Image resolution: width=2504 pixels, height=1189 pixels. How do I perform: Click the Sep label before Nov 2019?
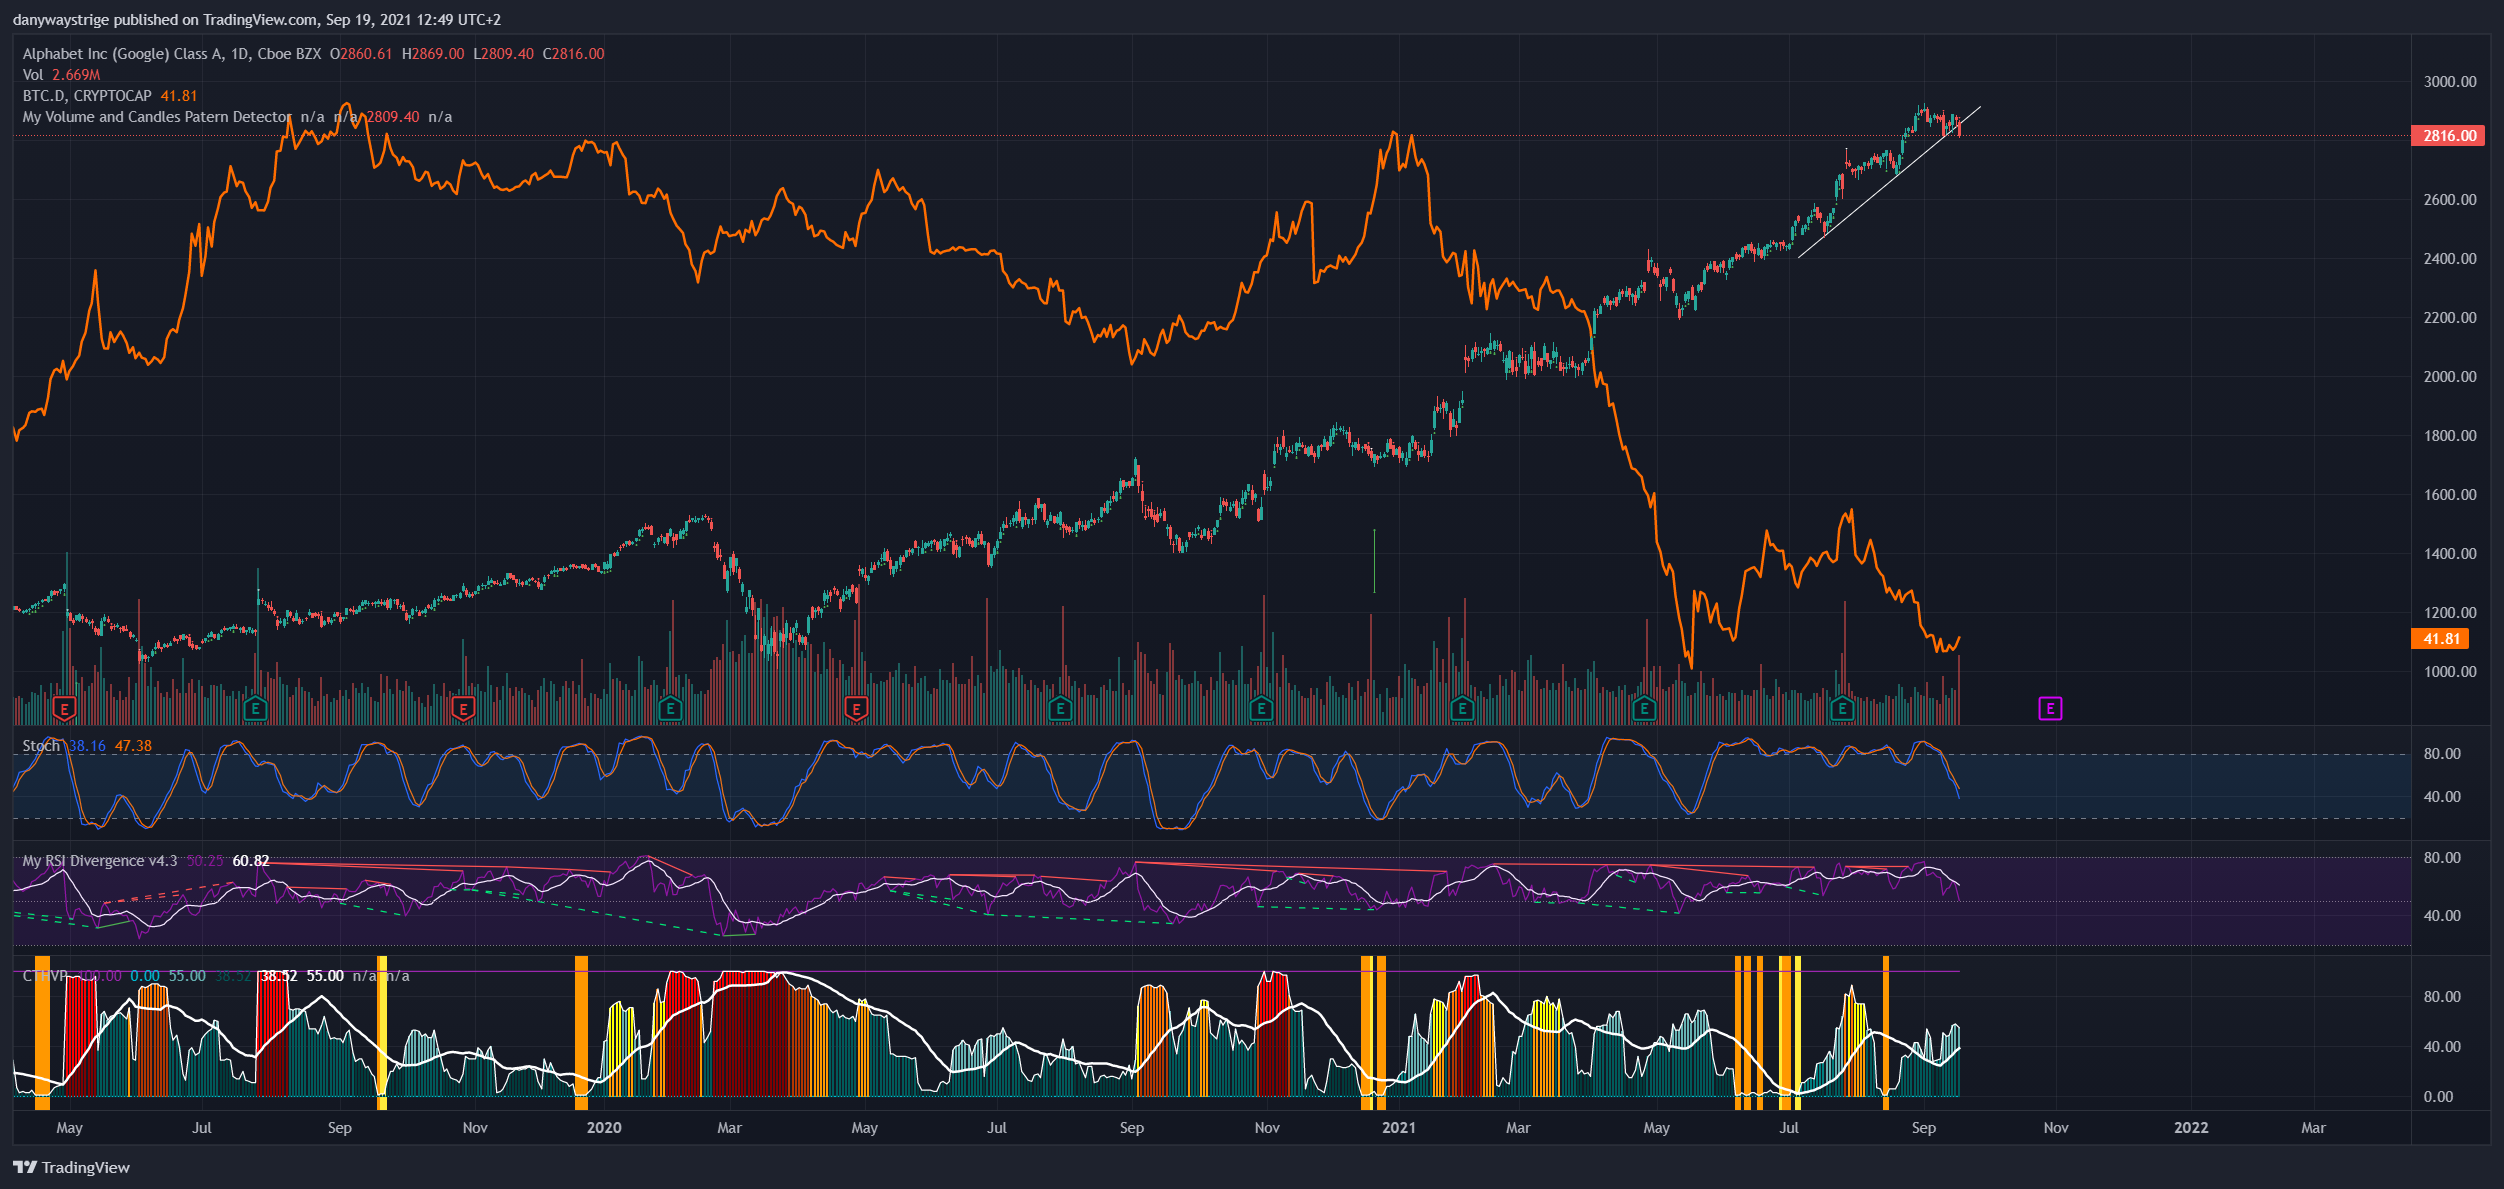coord(340,1128)
